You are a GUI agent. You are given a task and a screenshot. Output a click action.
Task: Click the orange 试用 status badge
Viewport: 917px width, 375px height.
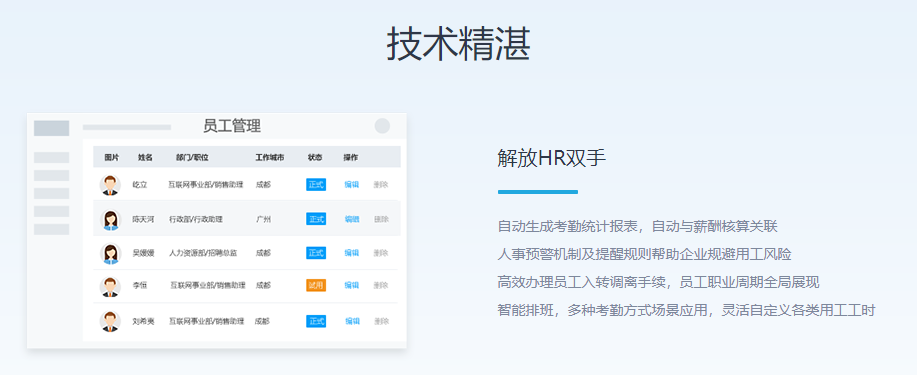[316, 285]
